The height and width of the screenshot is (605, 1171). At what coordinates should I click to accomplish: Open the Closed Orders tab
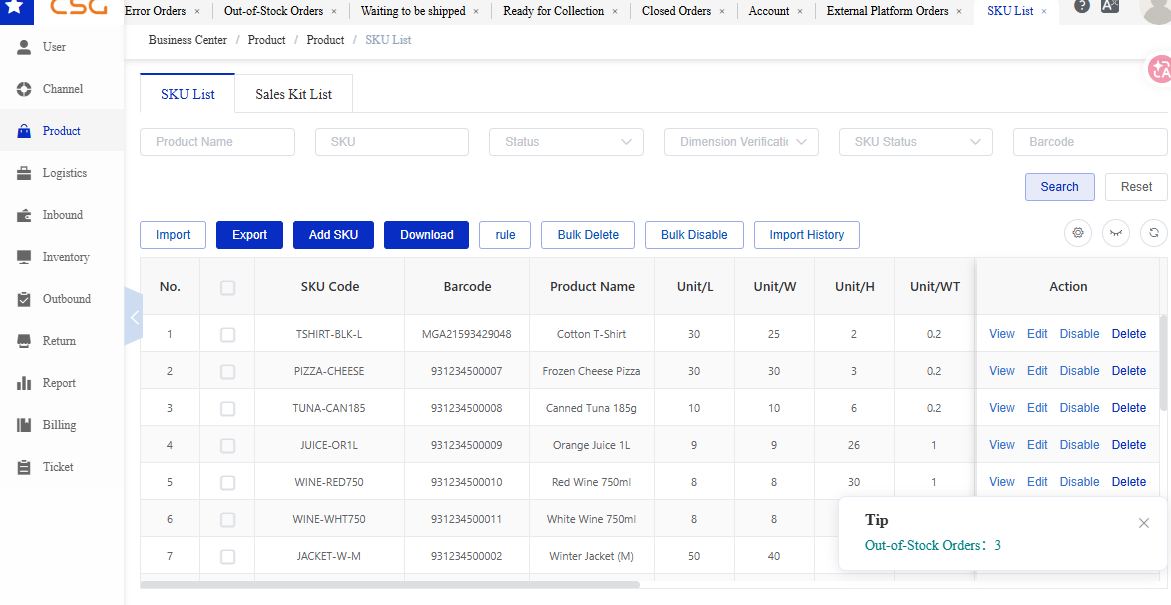(x=677, y=11)
